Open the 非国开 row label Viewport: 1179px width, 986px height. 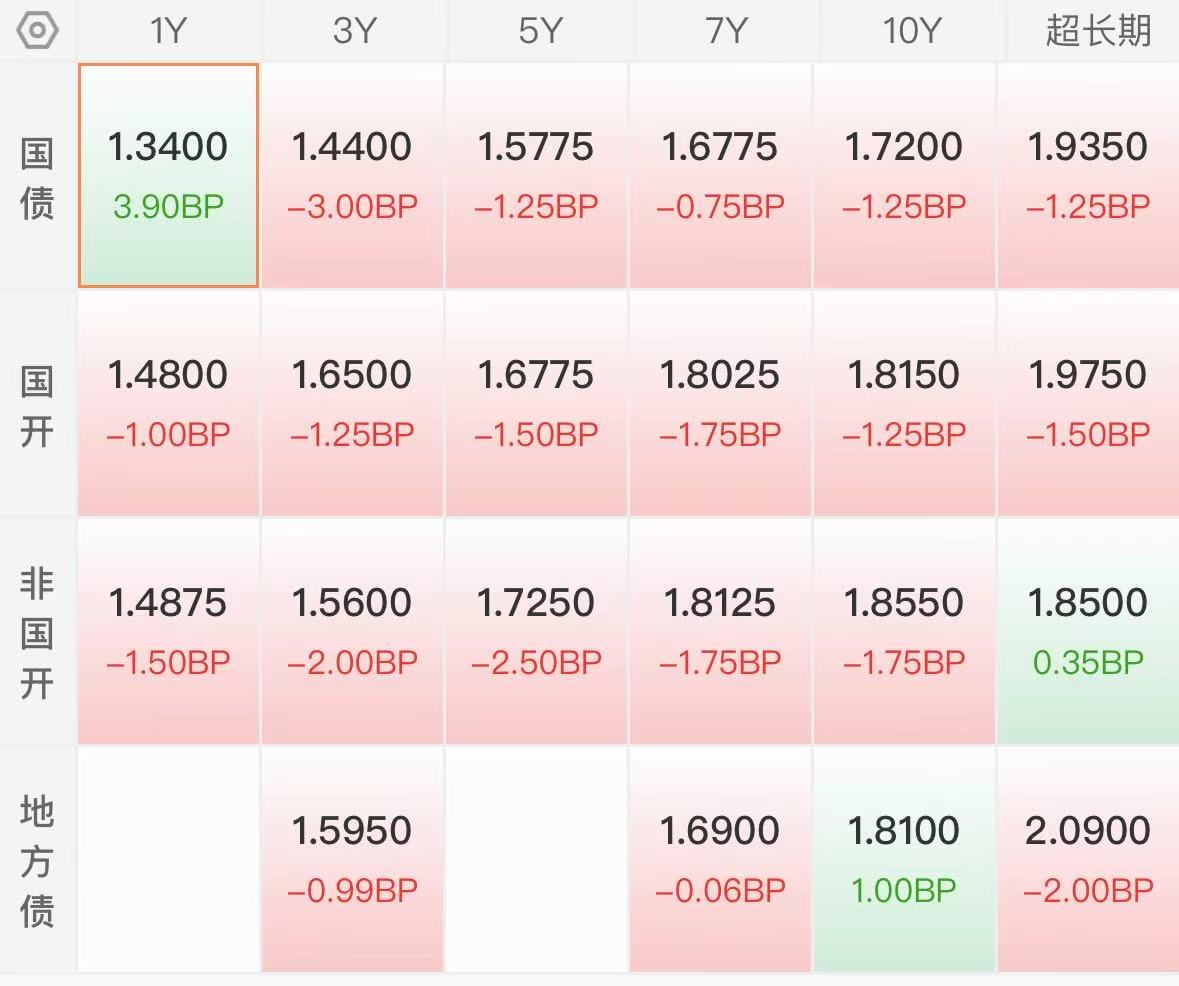[x=37, y=633]
